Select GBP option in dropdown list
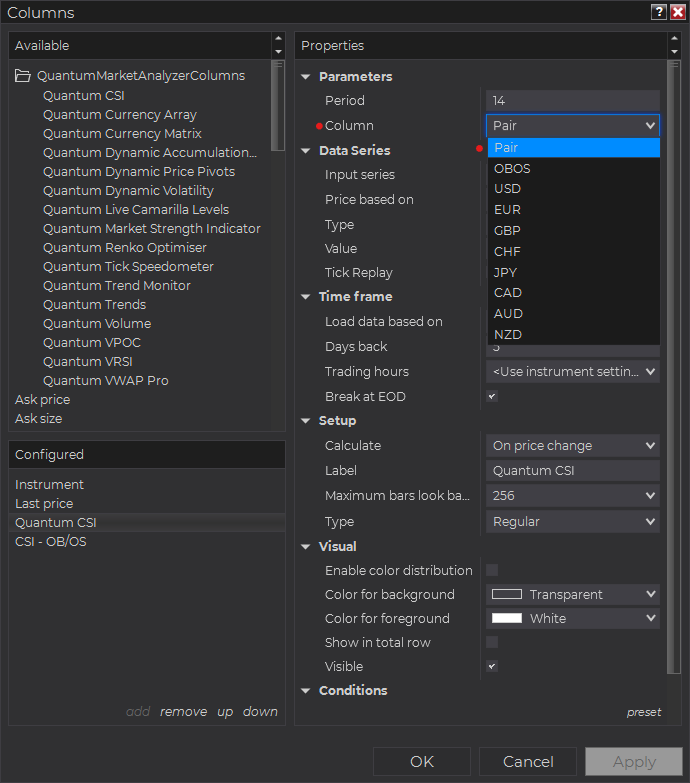Viewport: 690px width, 783px height. [x=574, y=231]
